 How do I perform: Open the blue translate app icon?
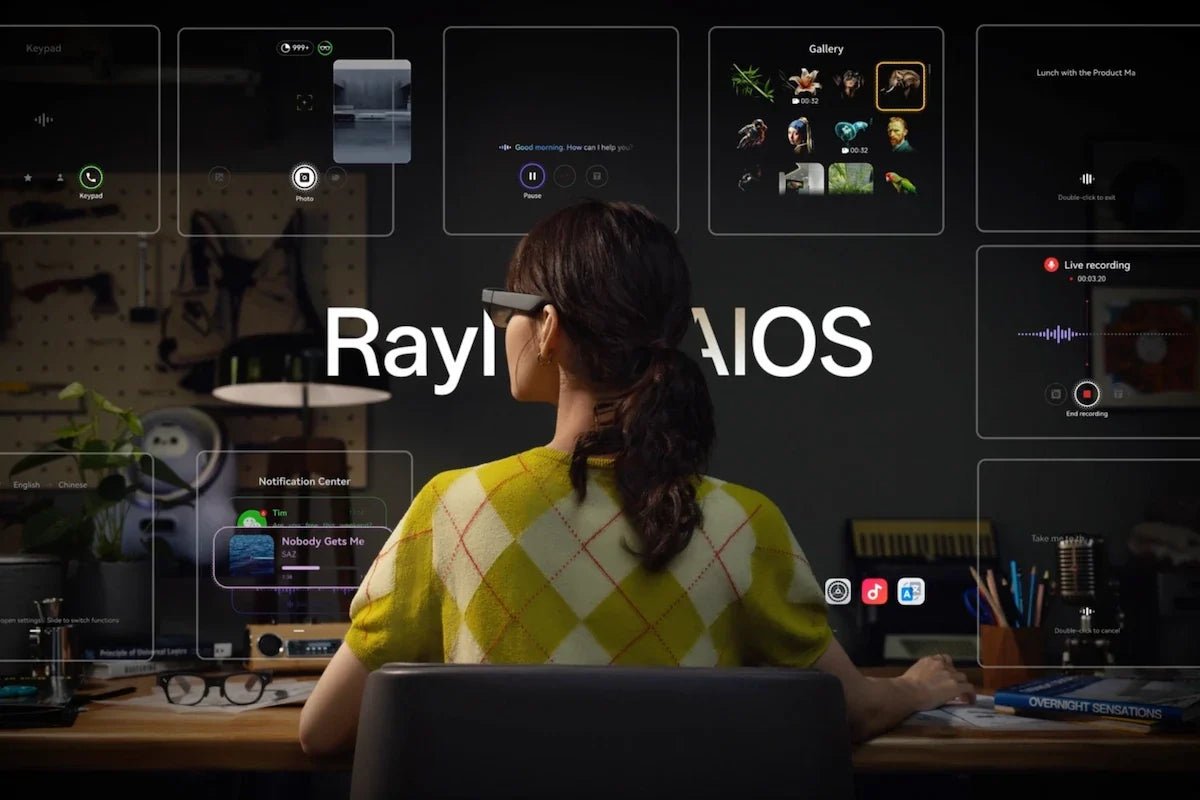911,591
